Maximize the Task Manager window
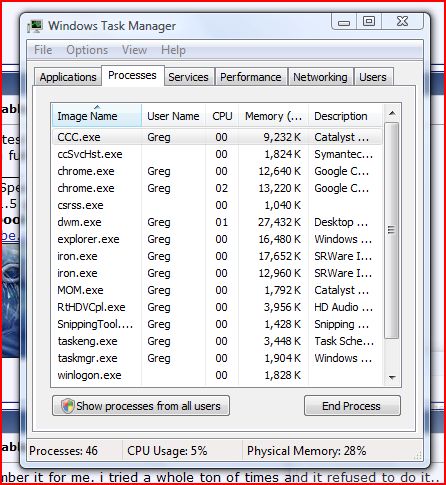 (369, 22)
